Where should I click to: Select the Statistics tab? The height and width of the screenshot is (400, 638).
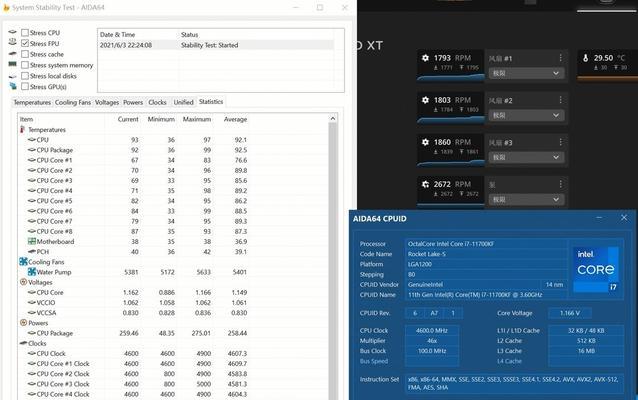(211, 102)
